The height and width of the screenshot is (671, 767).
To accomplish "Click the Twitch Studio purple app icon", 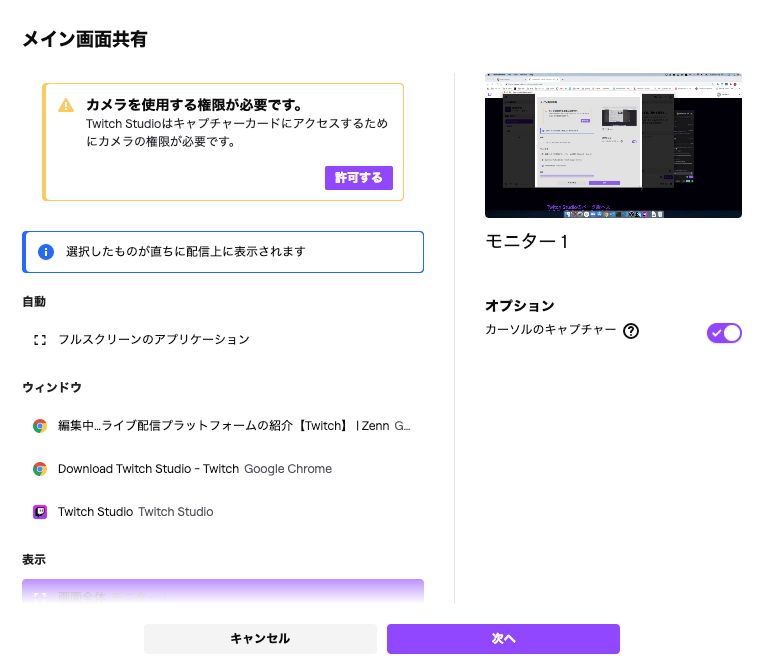I will (x=40, y=512).
